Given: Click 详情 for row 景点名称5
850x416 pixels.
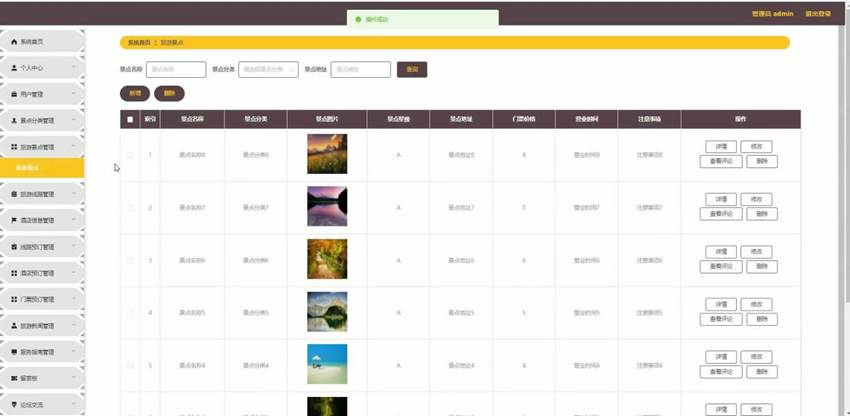Looking at the screenshot, I should click(x=721, y=304).
